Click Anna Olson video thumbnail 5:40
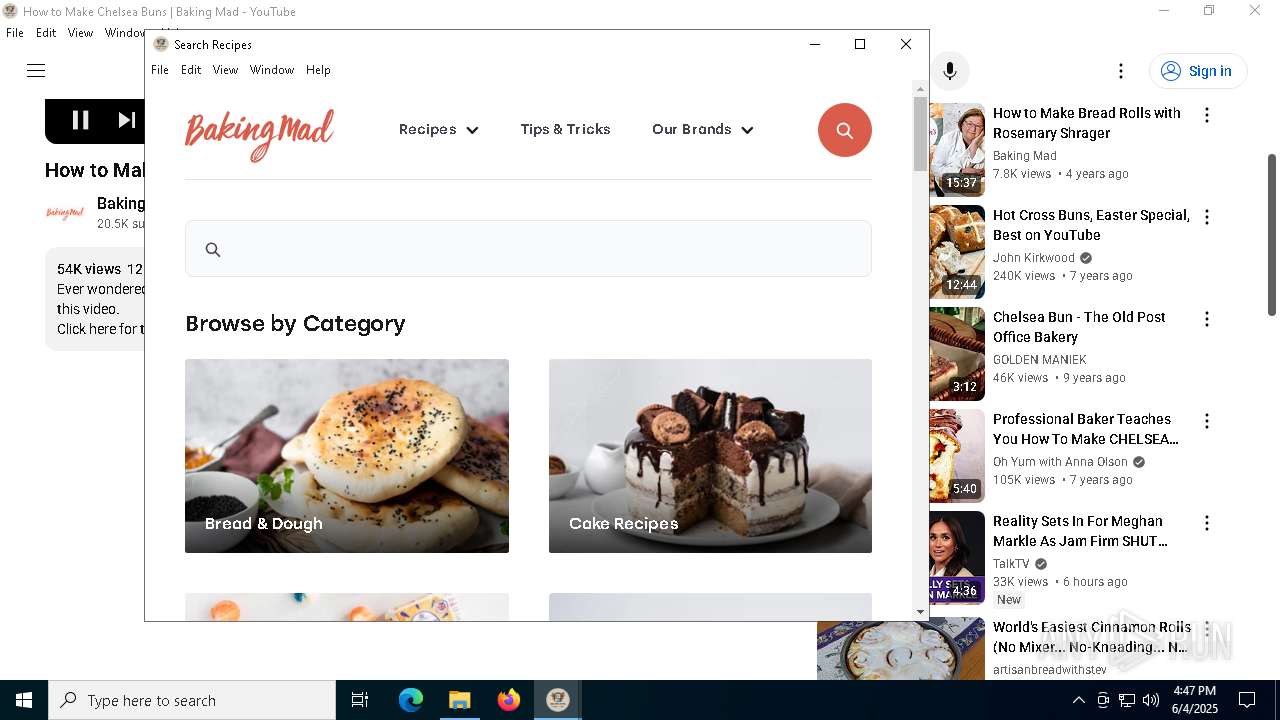Screen dimensions: 1280x720 tap(957, 456)
